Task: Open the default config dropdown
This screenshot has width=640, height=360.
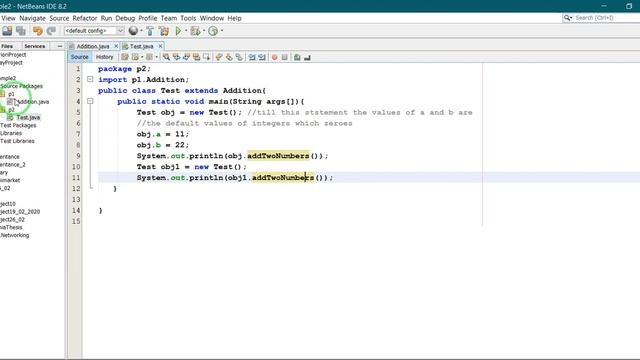Action: 120,31
